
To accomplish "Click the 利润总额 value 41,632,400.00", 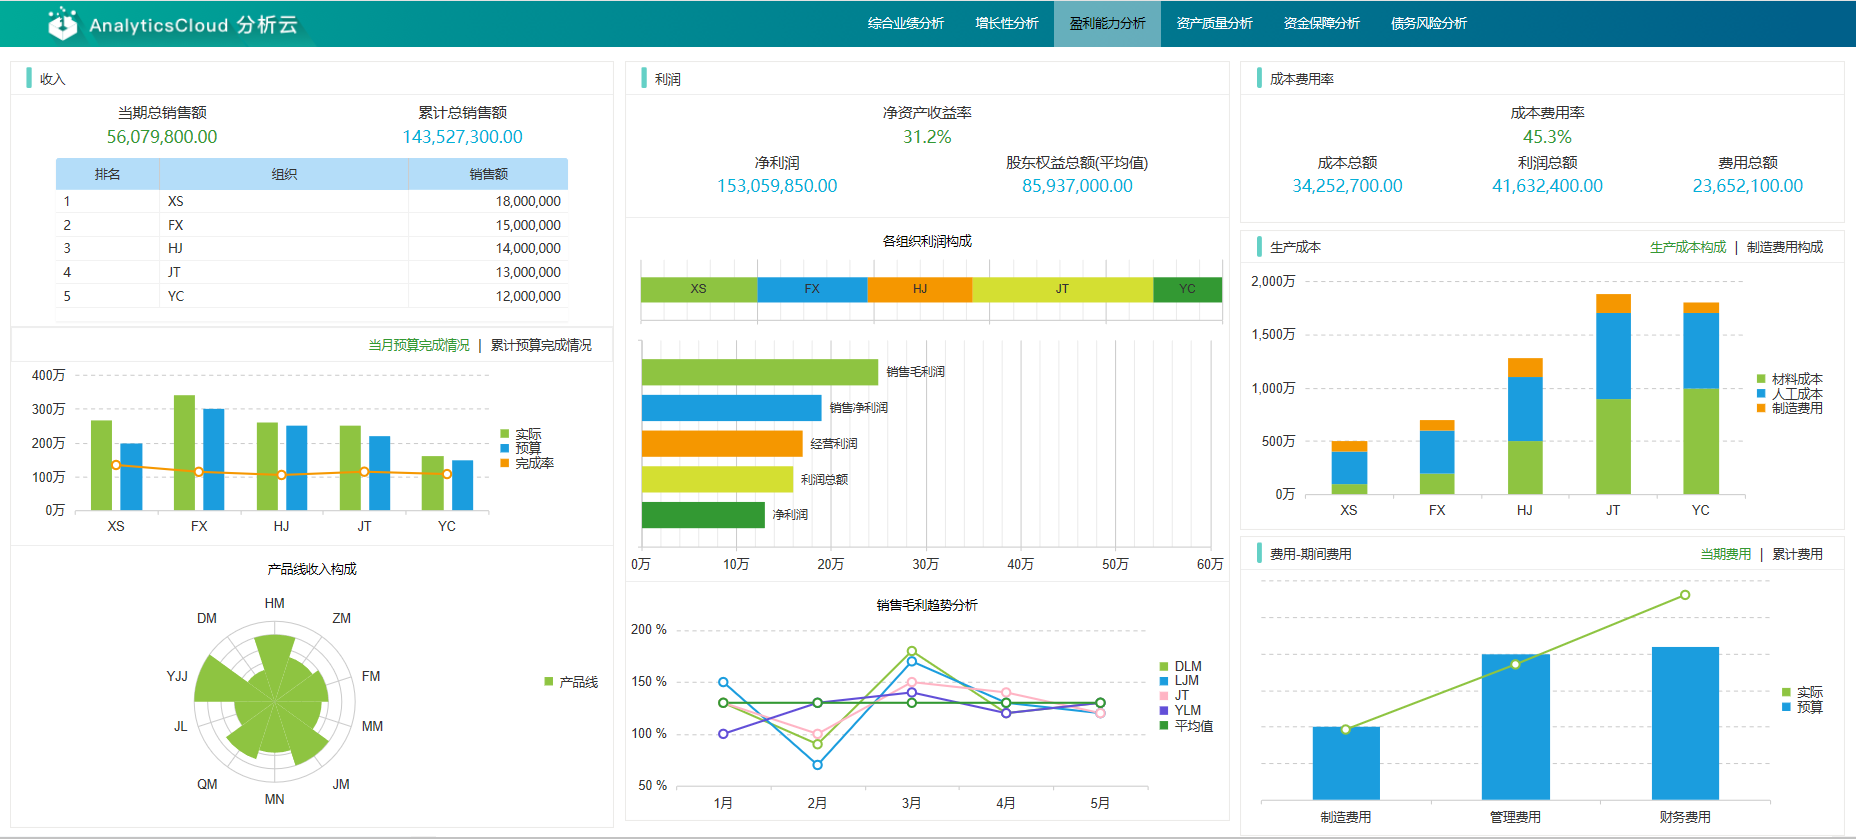I will point(1547,186).
